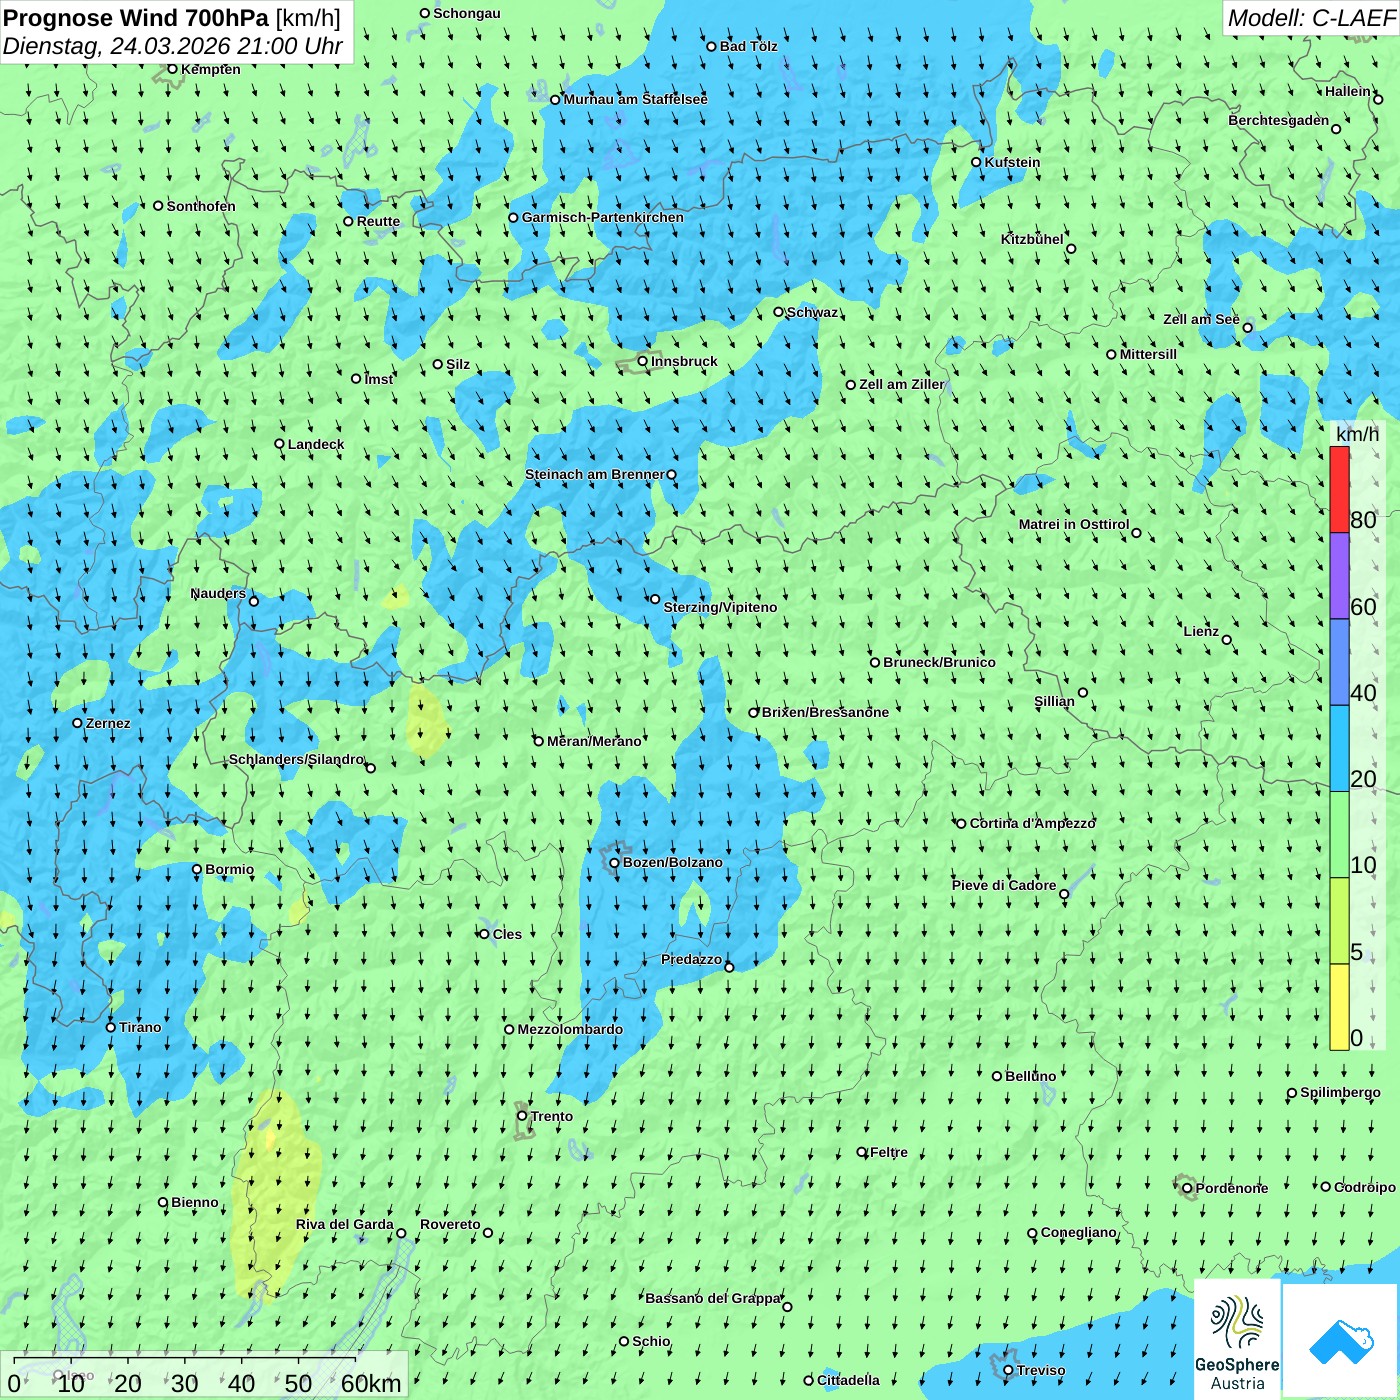
Task: Click the Riva del Garda label
Action: 345,1224
